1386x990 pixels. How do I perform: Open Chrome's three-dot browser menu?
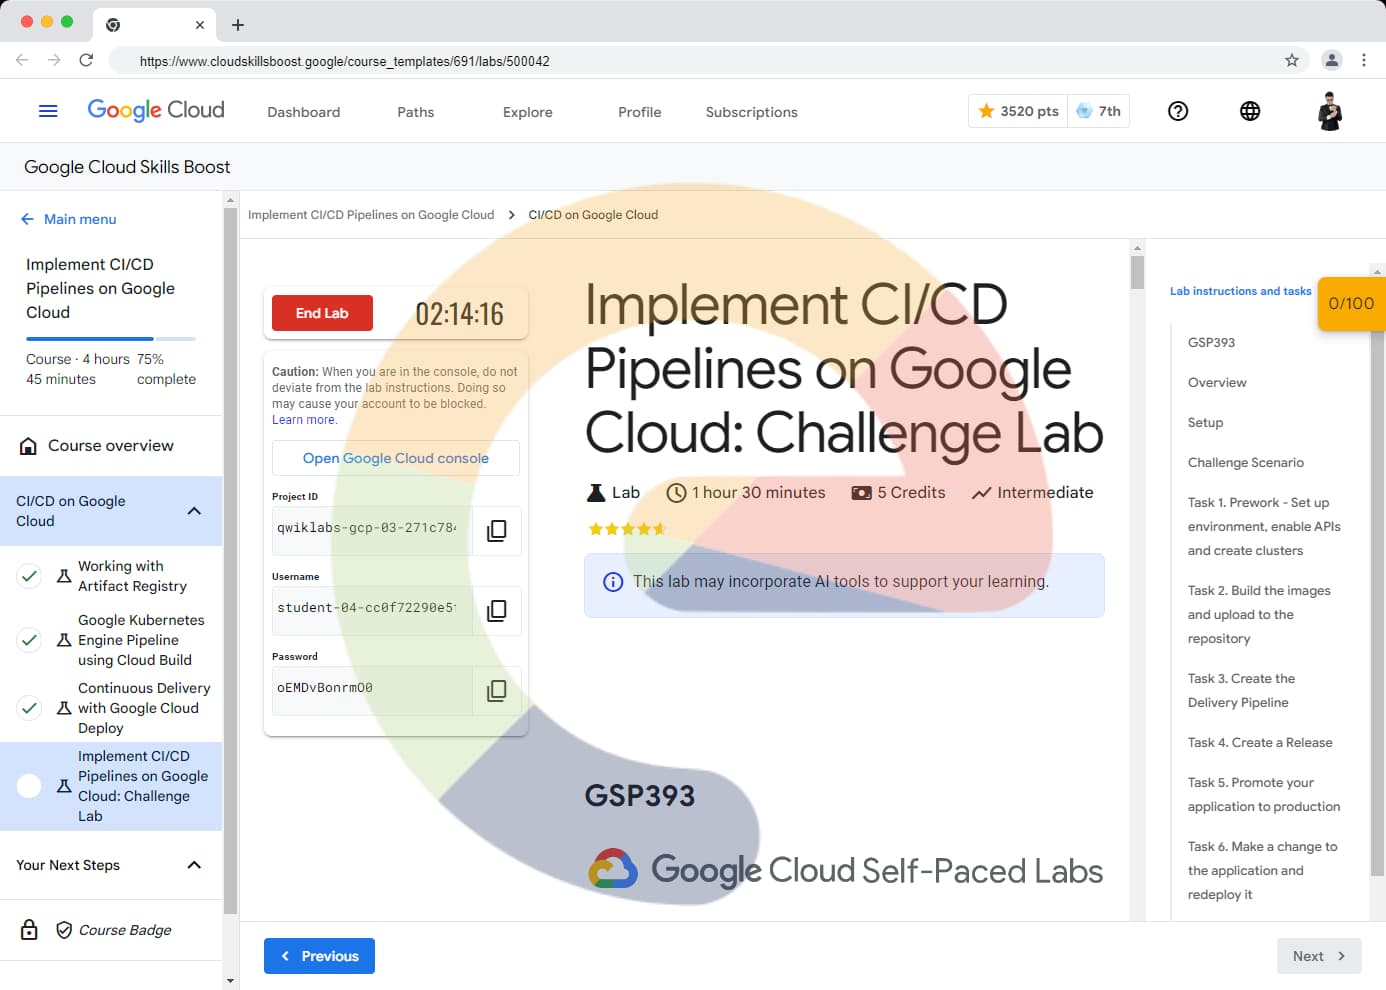pyautogui.click(x=1364, y=60)
